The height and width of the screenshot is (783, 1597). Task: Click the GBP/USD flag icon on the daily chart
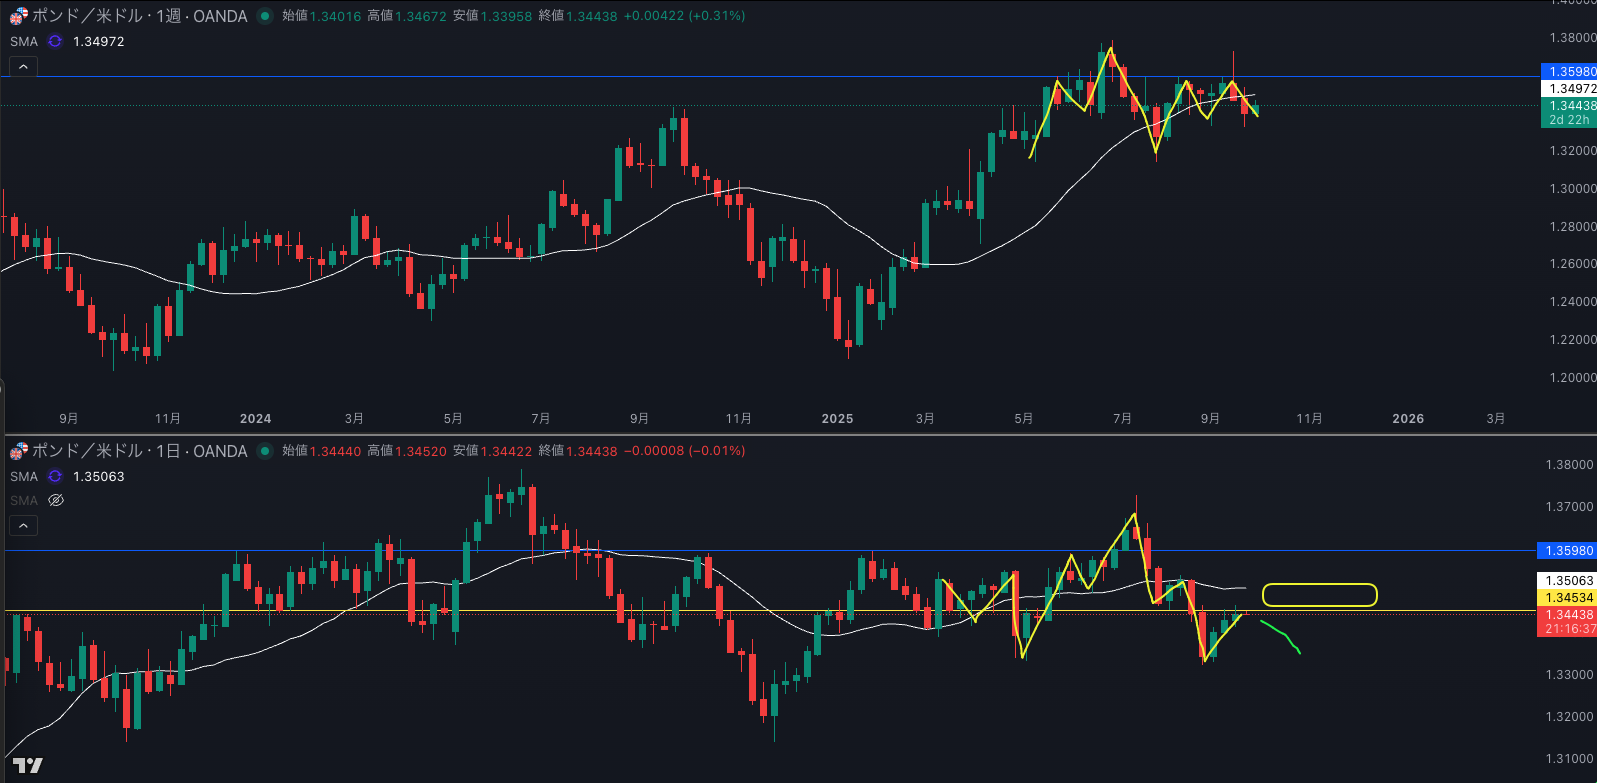tap(19, 451)
